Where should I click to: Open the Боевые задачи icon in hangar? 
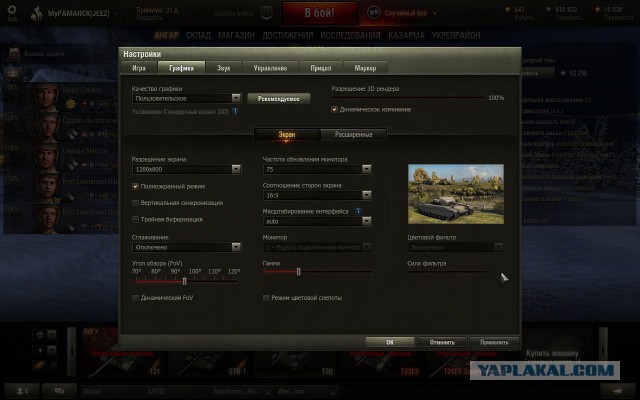pos(14,53)
